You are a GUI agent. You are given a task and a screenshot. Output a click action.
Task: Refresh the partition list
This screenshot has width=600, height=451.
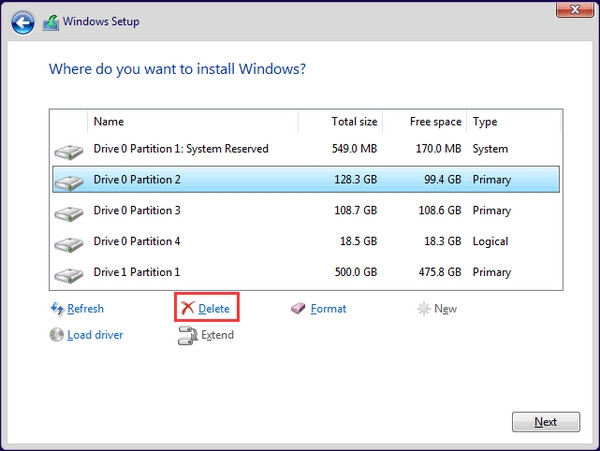[x=85, y=309]
